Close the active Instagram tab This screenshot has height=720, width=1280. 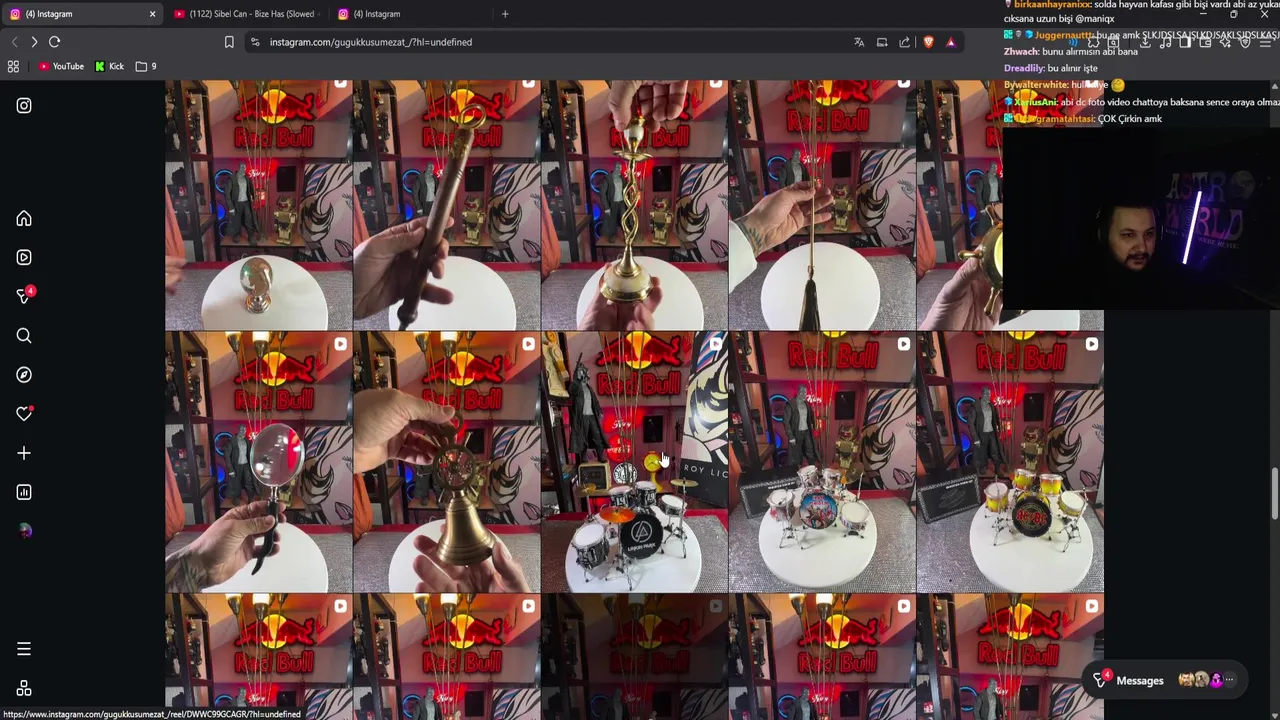pyautogui.click(x=152, y=14)
